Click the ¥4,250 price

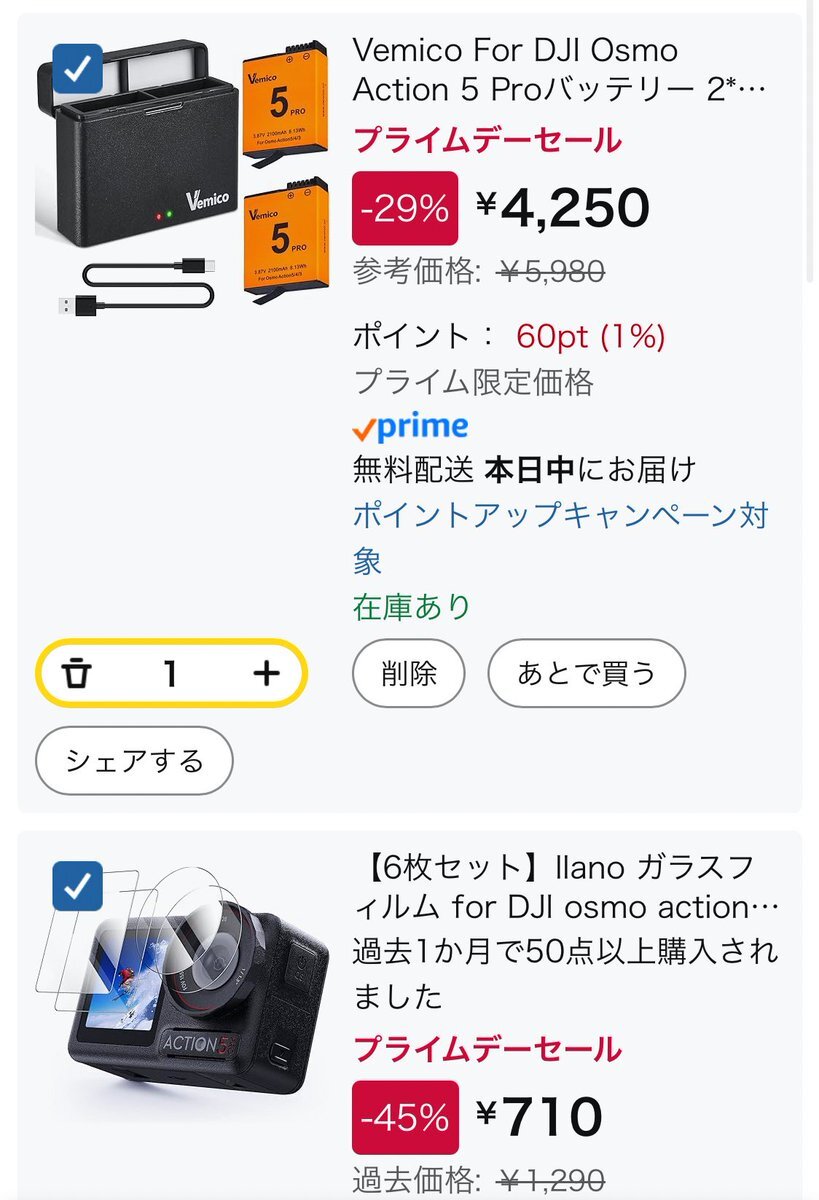pyautogui.click(x=563, y=207)
